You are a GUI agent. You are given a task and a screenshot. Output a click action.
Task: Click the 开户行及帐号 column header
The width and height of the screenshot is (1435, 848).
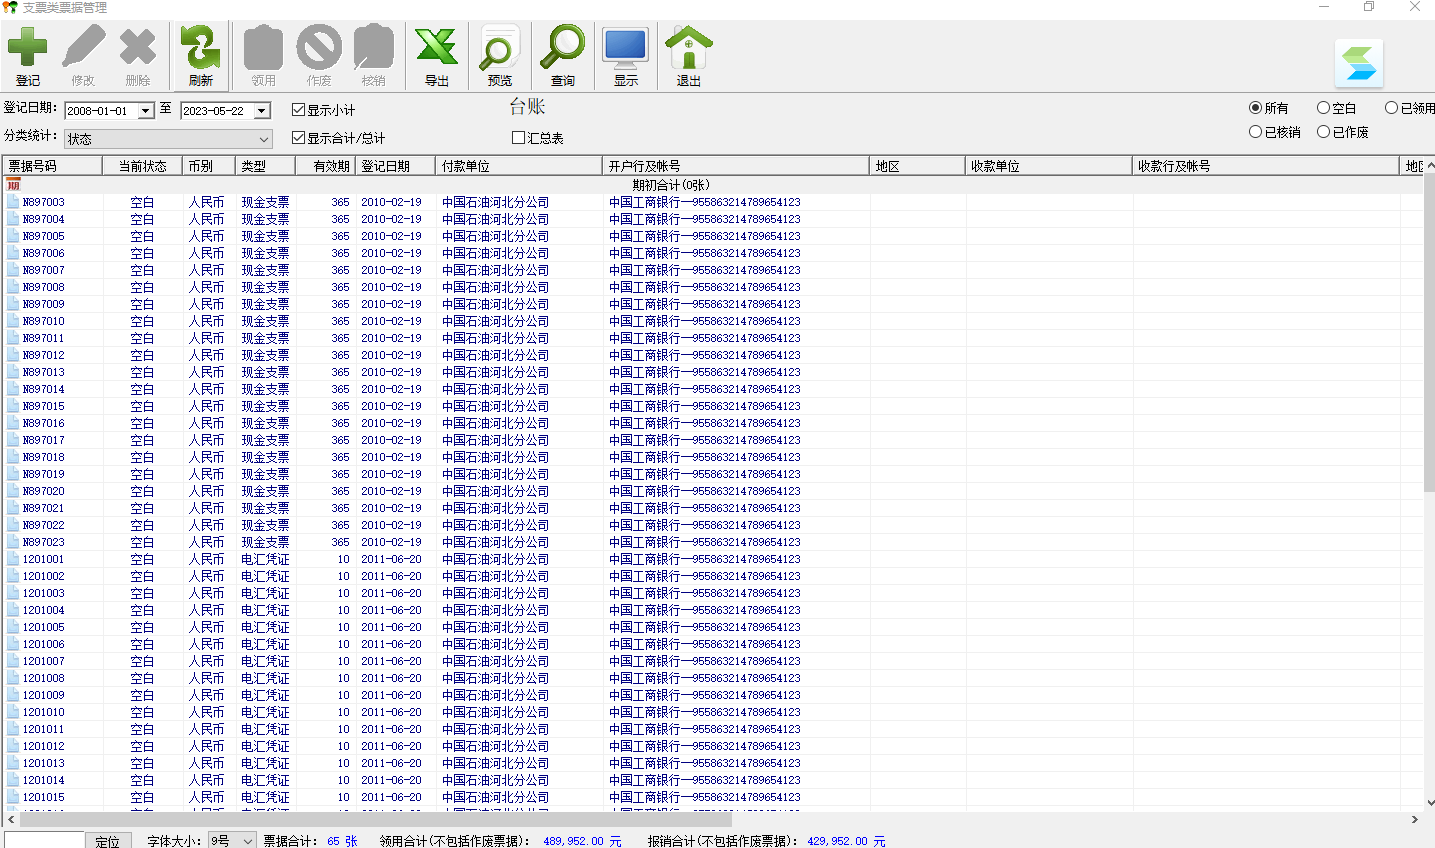tap(736, 166)
